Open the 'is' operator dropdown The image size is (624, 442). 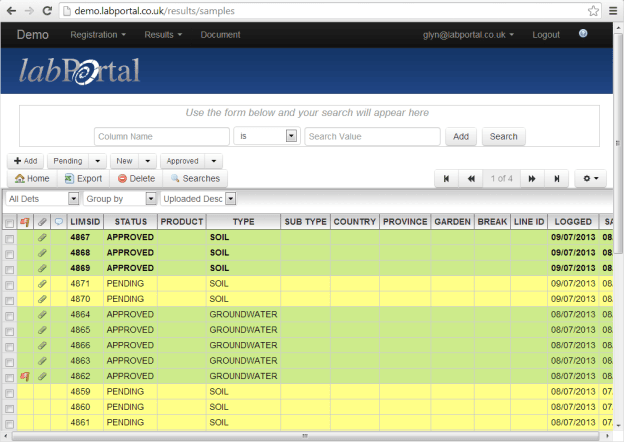point(267,136)
